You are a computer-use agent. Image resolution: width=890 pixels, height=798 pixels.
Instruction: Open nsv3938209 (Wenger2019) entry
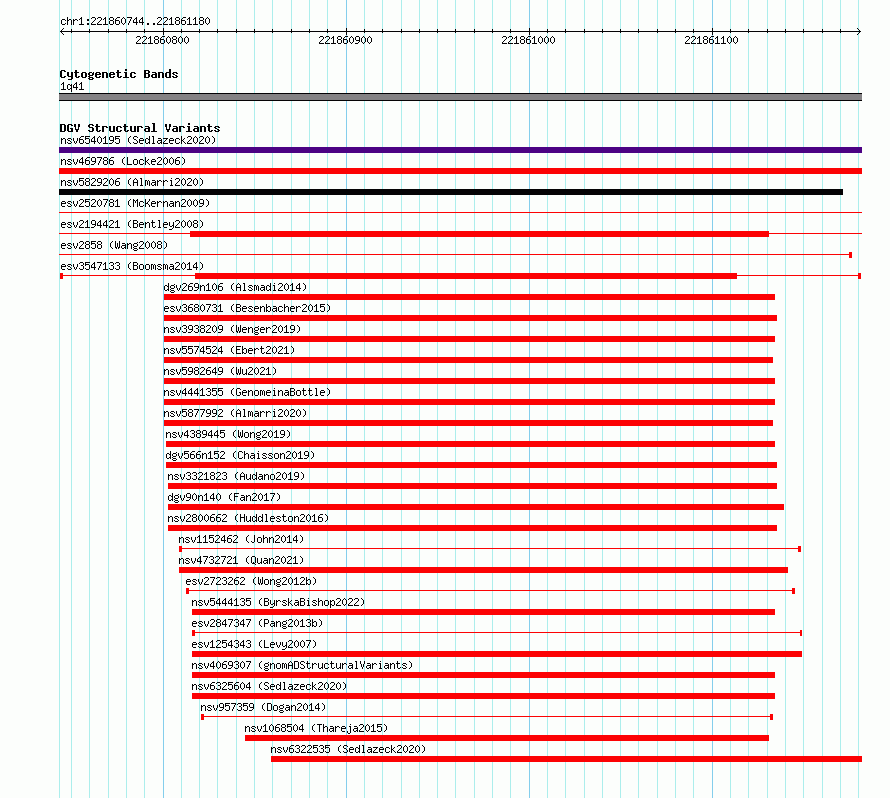[x=232, y=329]
